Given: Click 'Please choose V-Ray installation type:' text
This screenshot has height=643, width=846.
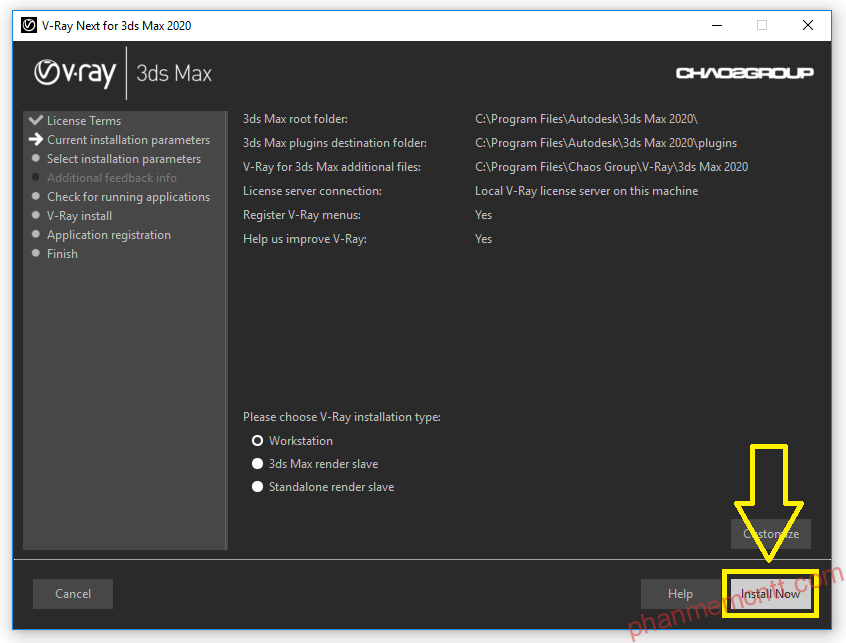Looking at the screenshot, I should (342, 417).
